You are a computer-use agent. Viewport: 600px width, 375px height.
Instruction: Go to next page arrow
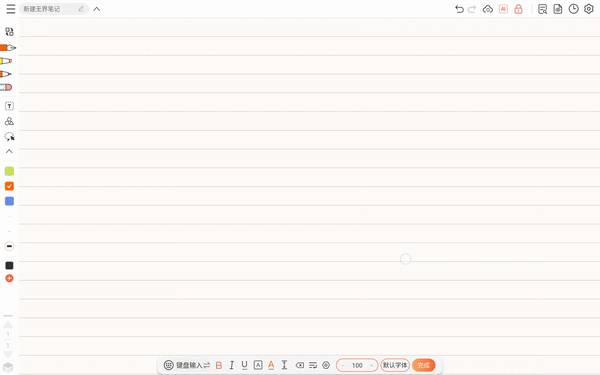tap(8, 354)
